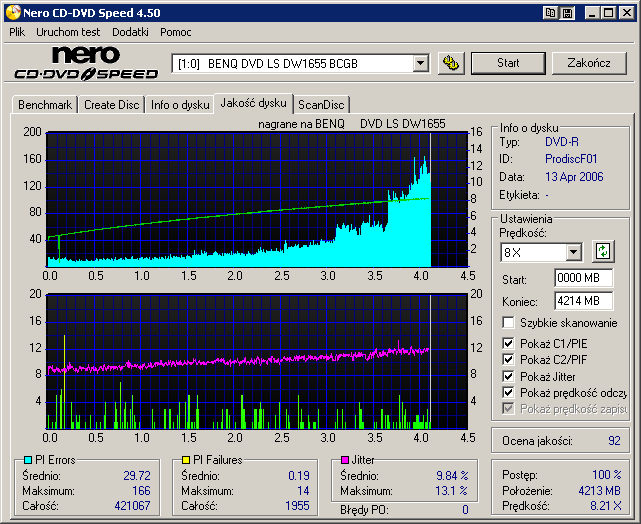
Task: Click PI Errors average value 29.72
Action: click(x=137, y=475)
